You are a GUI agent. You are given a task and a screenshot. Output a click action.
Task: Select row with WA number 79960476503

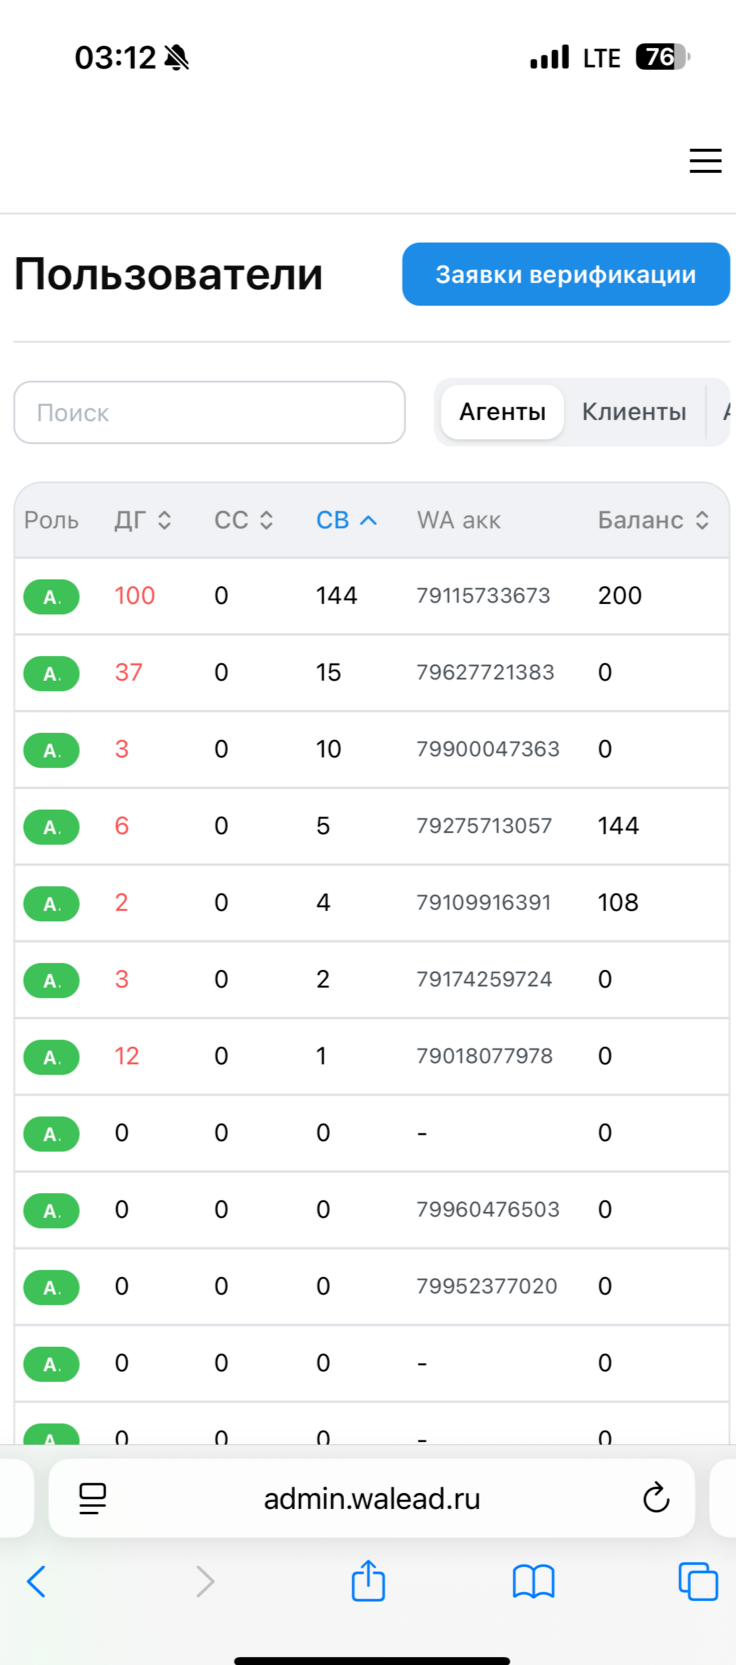(371, 1210)
